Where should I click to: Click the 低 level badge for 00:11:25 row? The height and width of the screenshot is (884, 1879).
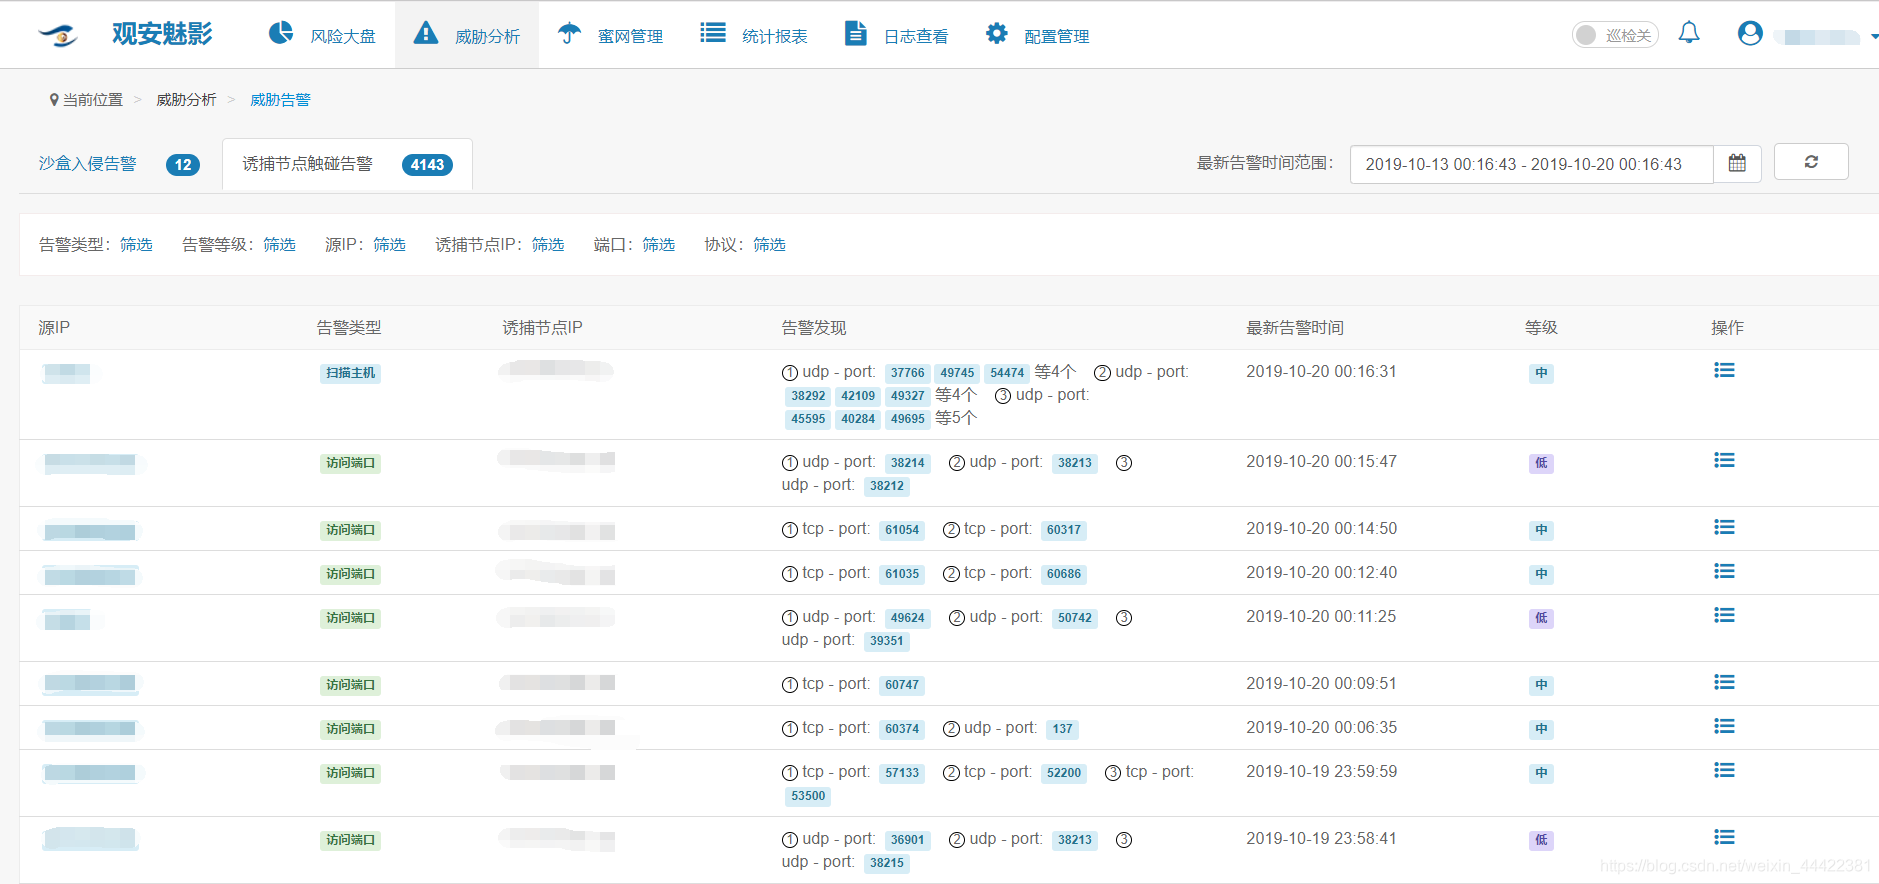point(1541,618)
